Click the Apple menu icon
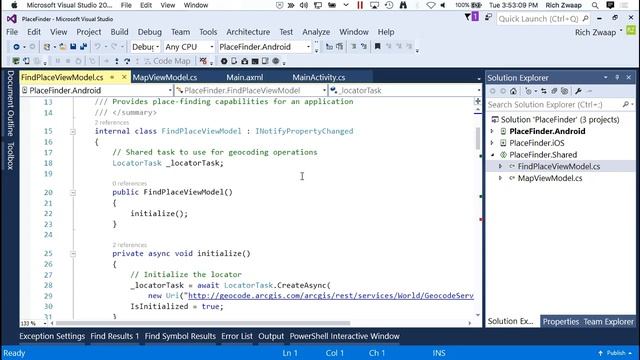The height and width of the screenshot is (360, 640). 14,5
